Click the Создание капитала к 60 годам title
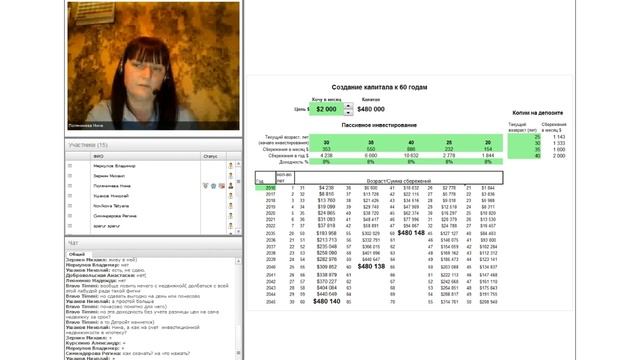Screen dimensions: 640x360 379,87
